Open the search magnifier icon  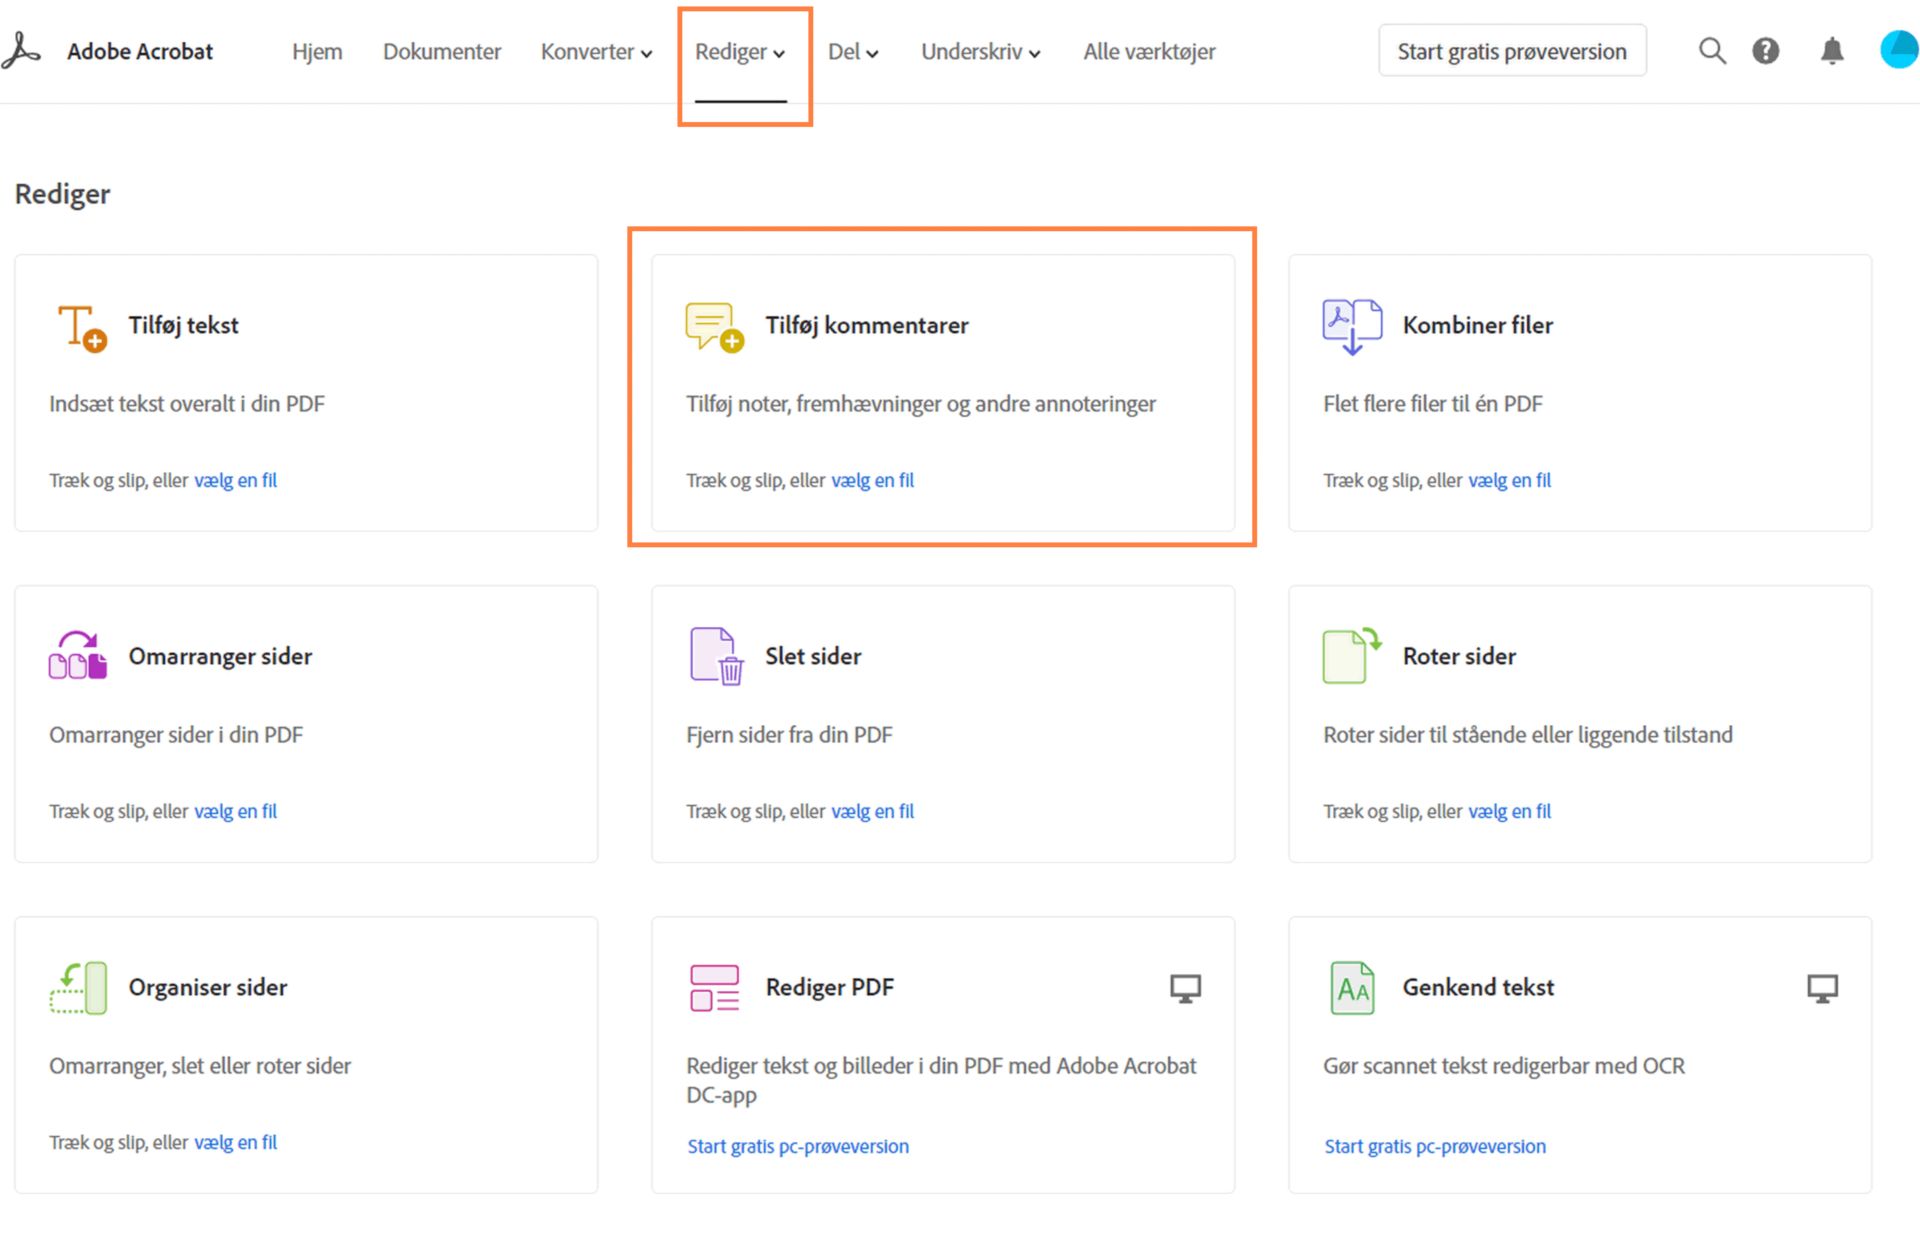pos(1712,51)
